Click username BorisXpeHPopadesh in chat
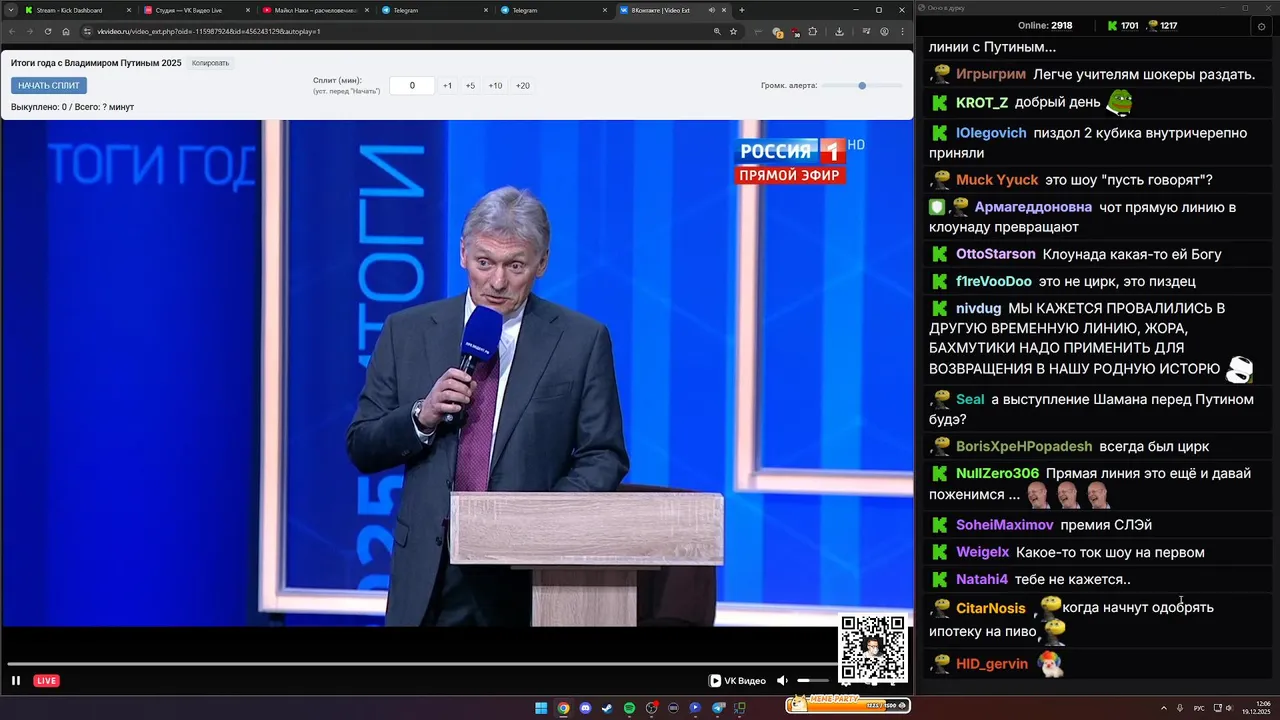Image resolution: width=1280 pixels, height=720 pixels. coord(1024,446)
